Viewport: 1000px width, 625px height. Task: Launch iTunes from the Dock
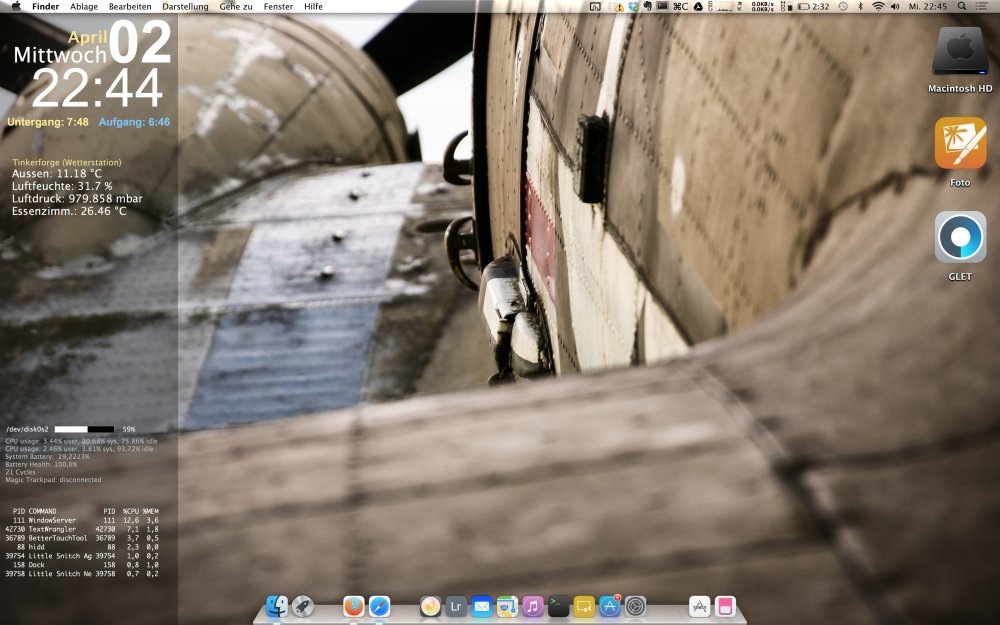(x=533, y=606)
